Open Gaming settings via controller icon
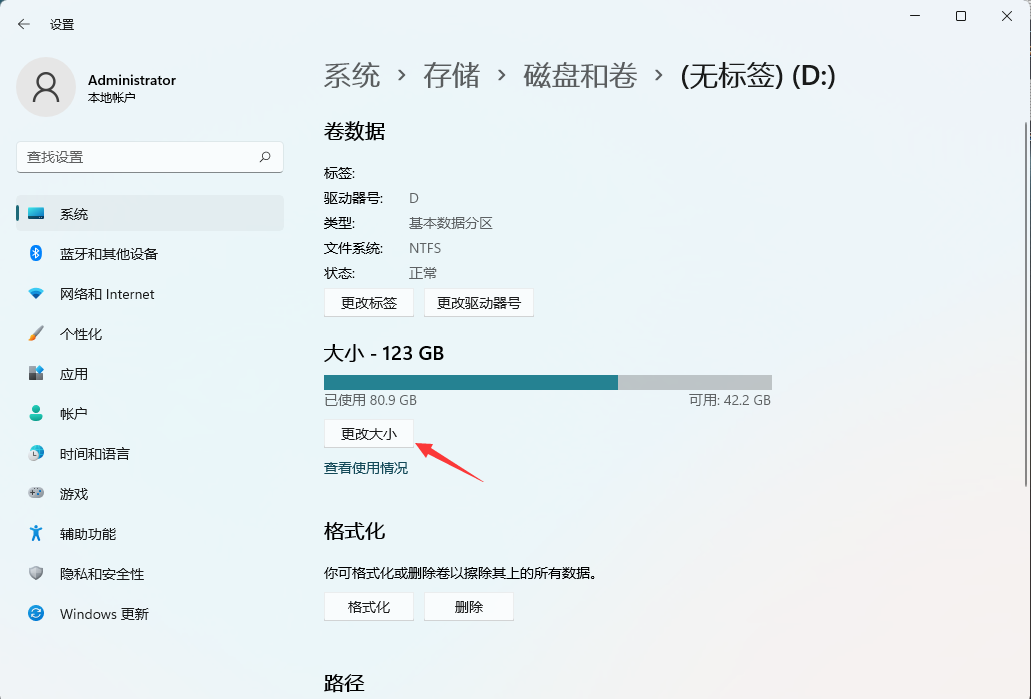 coord(37,494)
